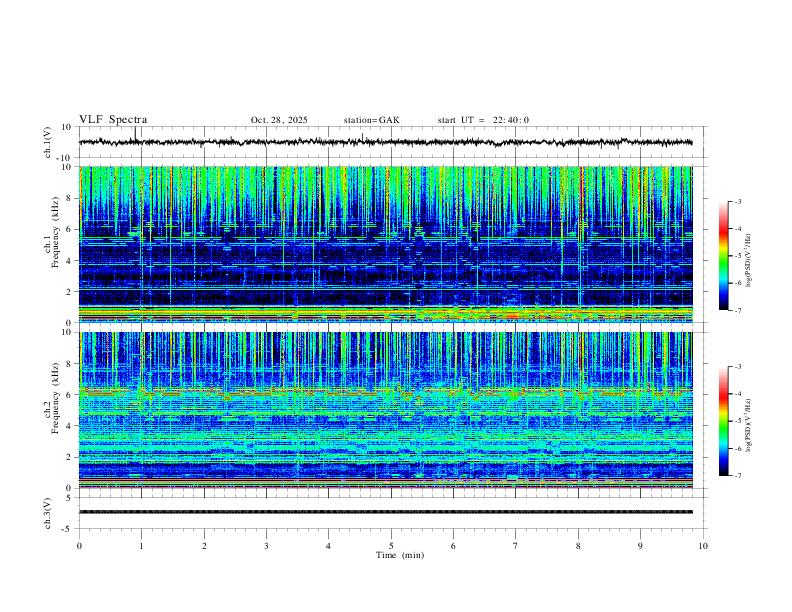
Task: Click the ch.1 color bar's log(PSD) label
Action: coord(748,261)
